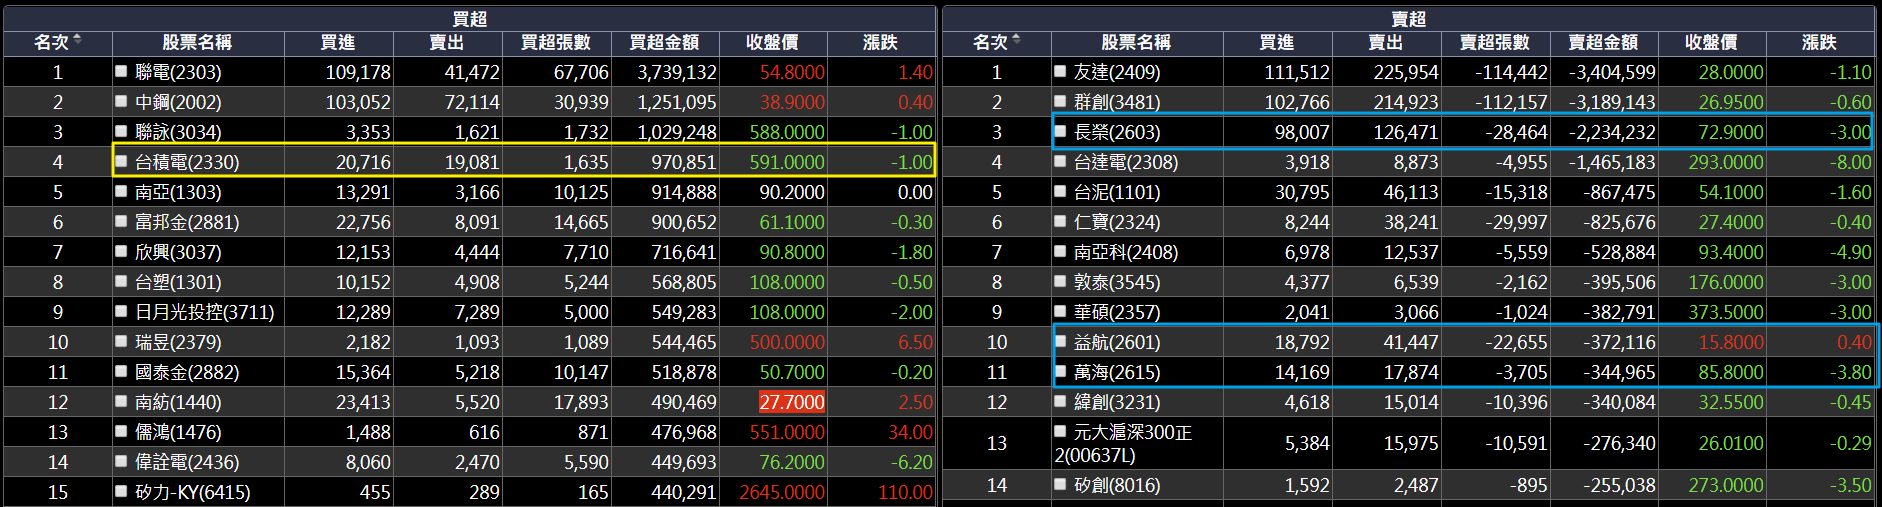The height and width of the screenshot is (507, 1882).
Task: Select 偉詮電(2436) stock name
Action: (187, 462)
